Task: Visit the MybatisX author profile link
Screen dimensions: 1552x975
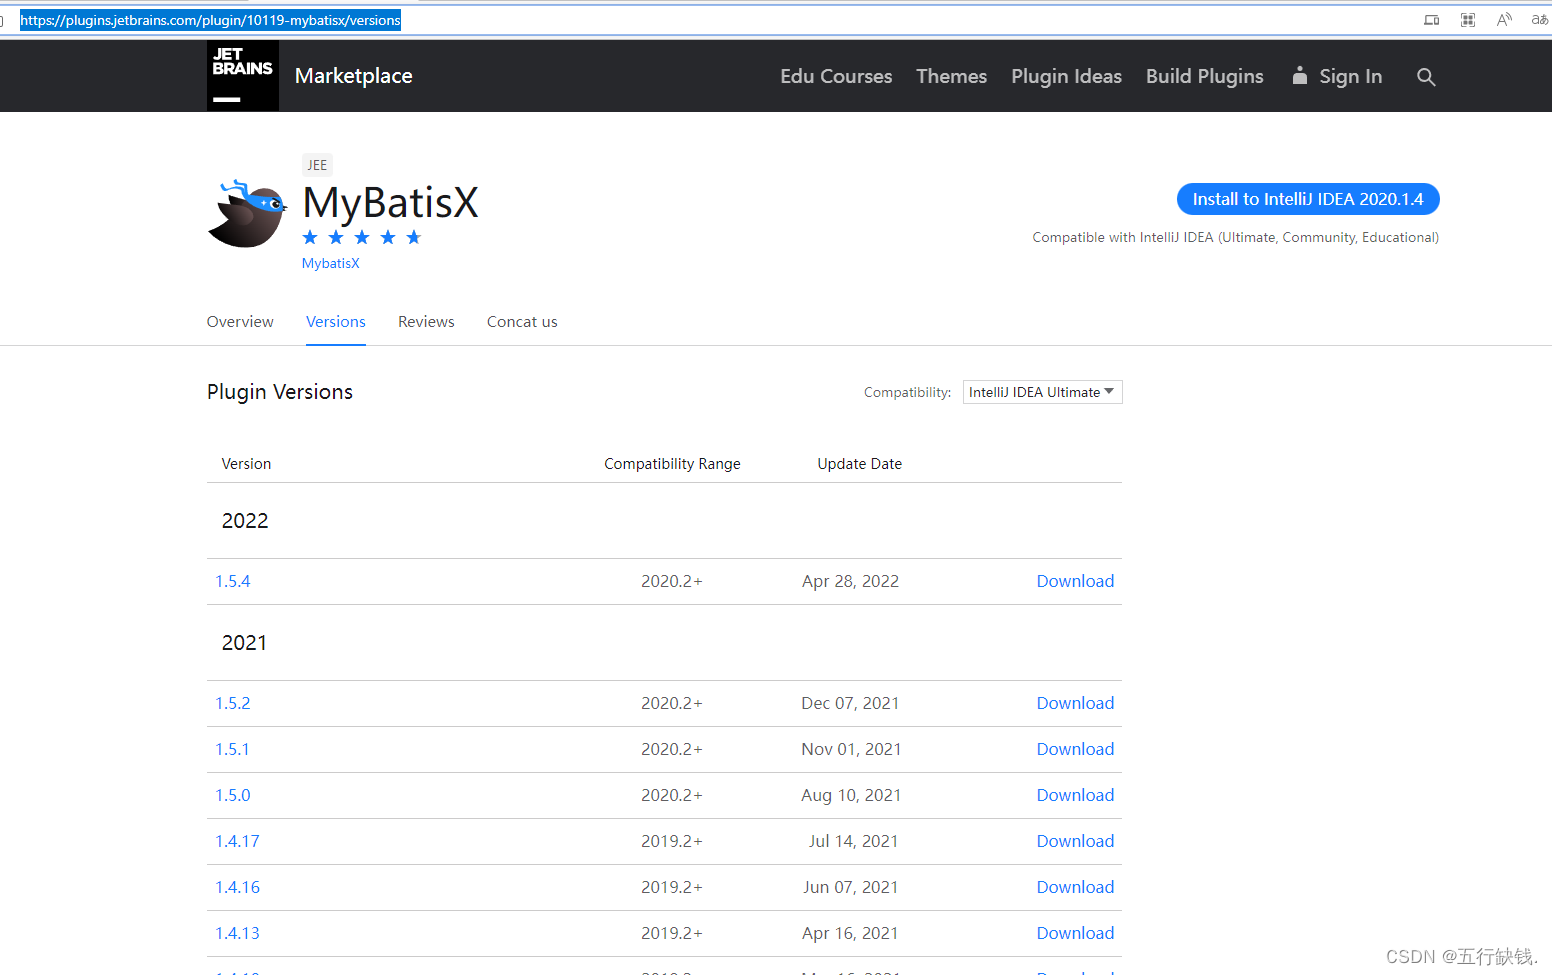Action: [x=330, y=263]
